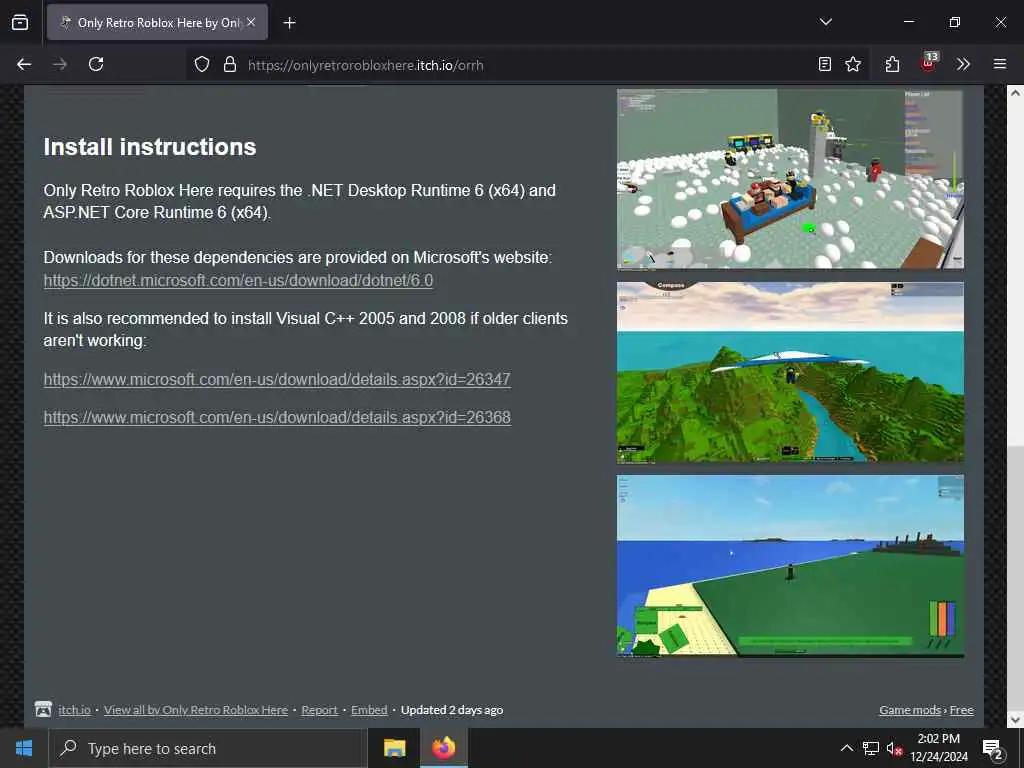Open the clock showing 2:02 PM
1024x768 pixels.
[938, 748]
